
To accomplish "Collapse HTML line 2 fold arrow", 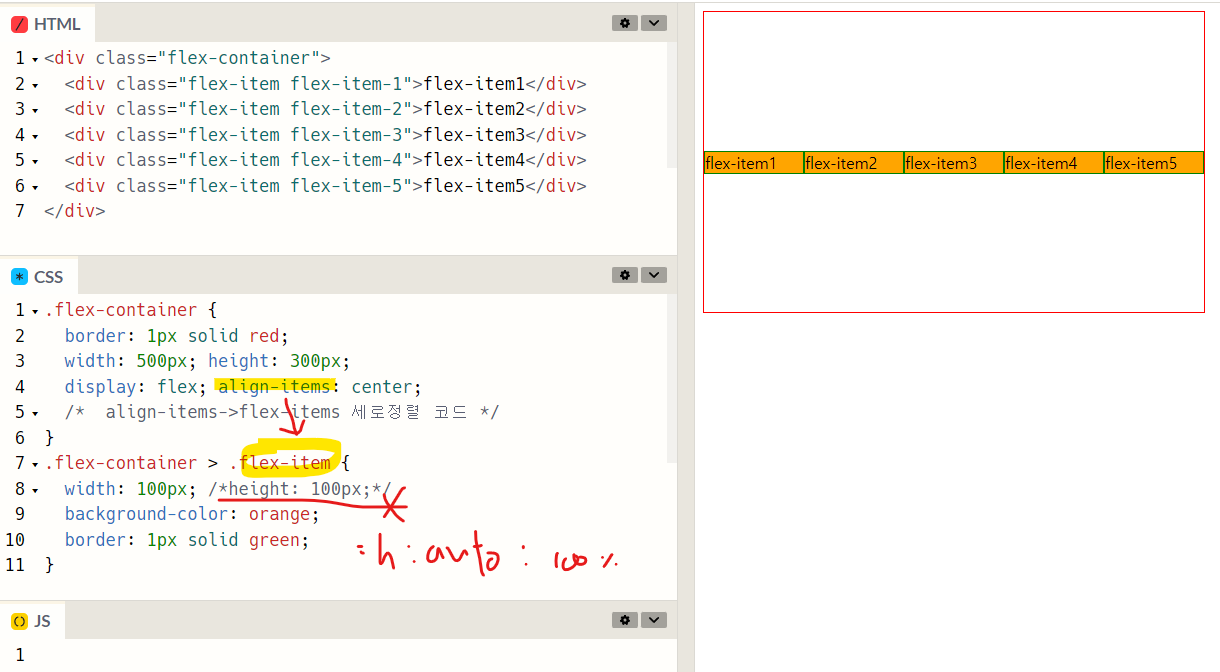I will coord(35,85).
